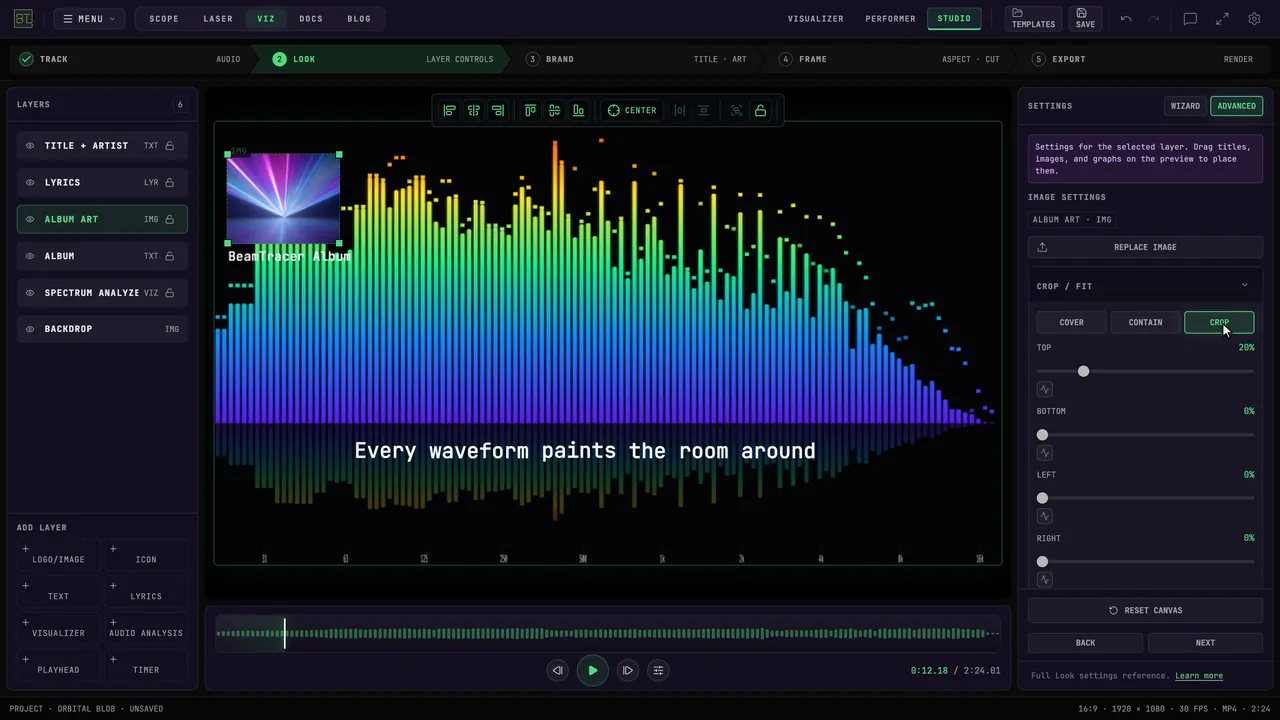Play the track preview
The height and width of the screenshot is (720, 1280).
point(593,670)
